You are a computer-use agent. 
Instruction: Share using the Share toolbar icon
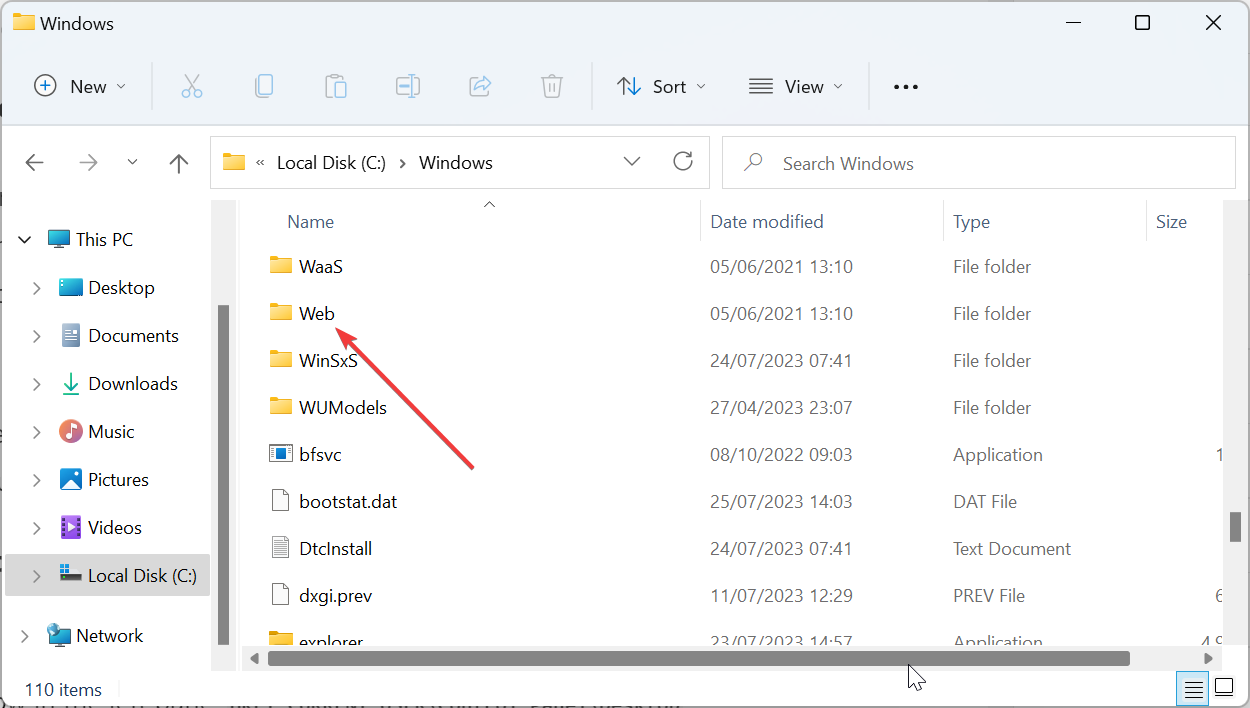click(x=480, y=86)
